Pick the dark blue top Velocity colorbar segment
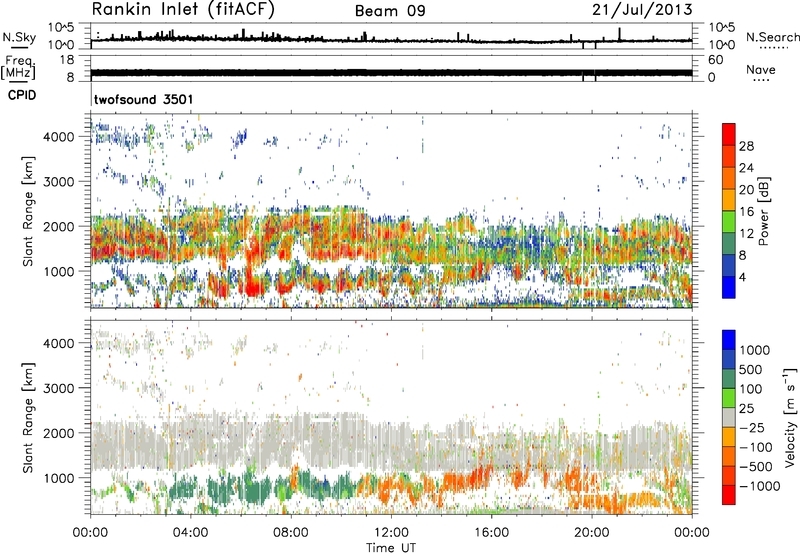800x554 pixels. tap(729, 340)
